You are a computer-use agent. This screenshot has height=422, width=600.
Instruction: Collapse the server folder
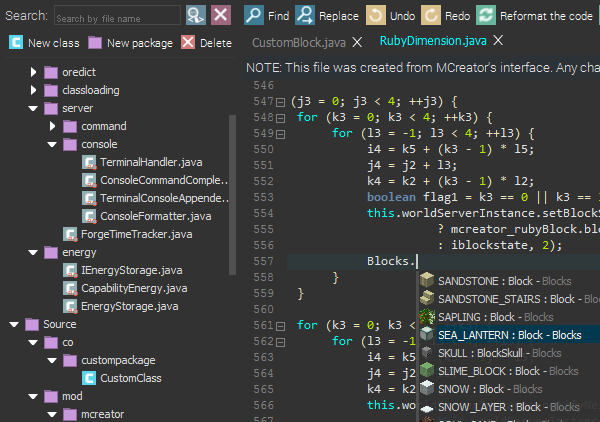click(33, 108)
